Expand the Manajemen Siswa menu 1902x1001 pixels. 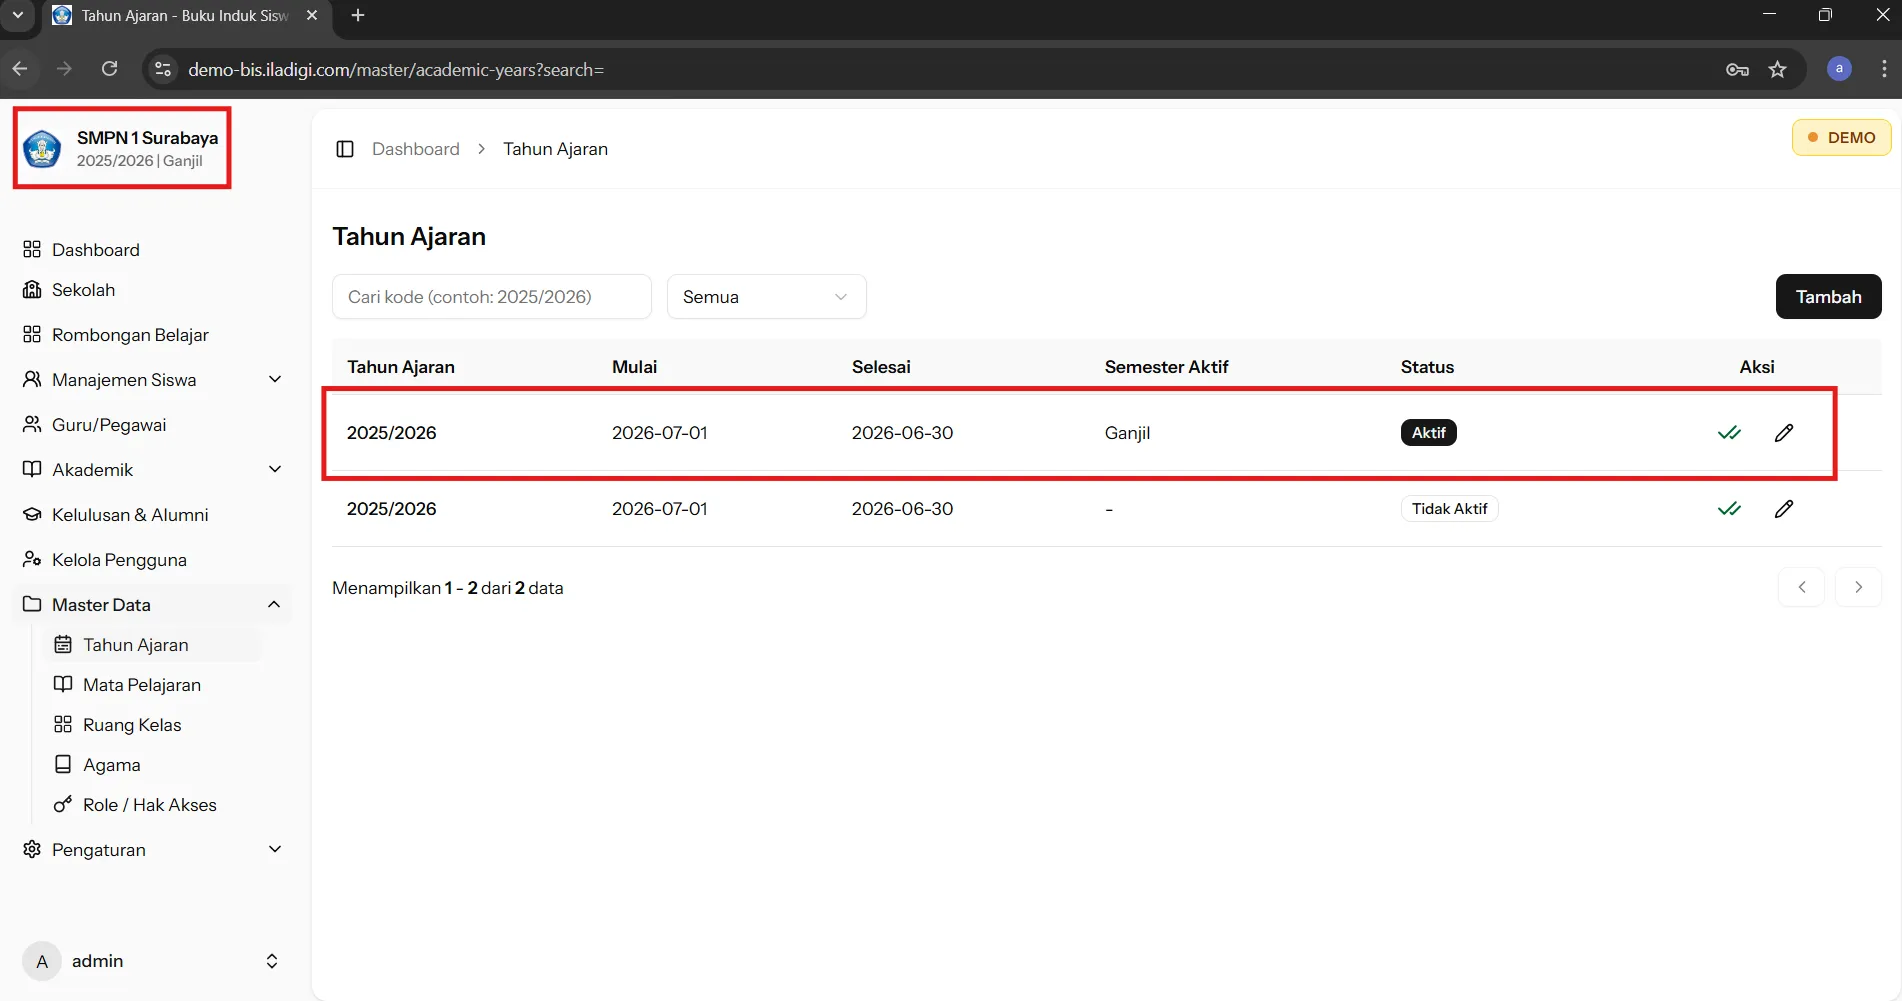(x=152, y=380)
